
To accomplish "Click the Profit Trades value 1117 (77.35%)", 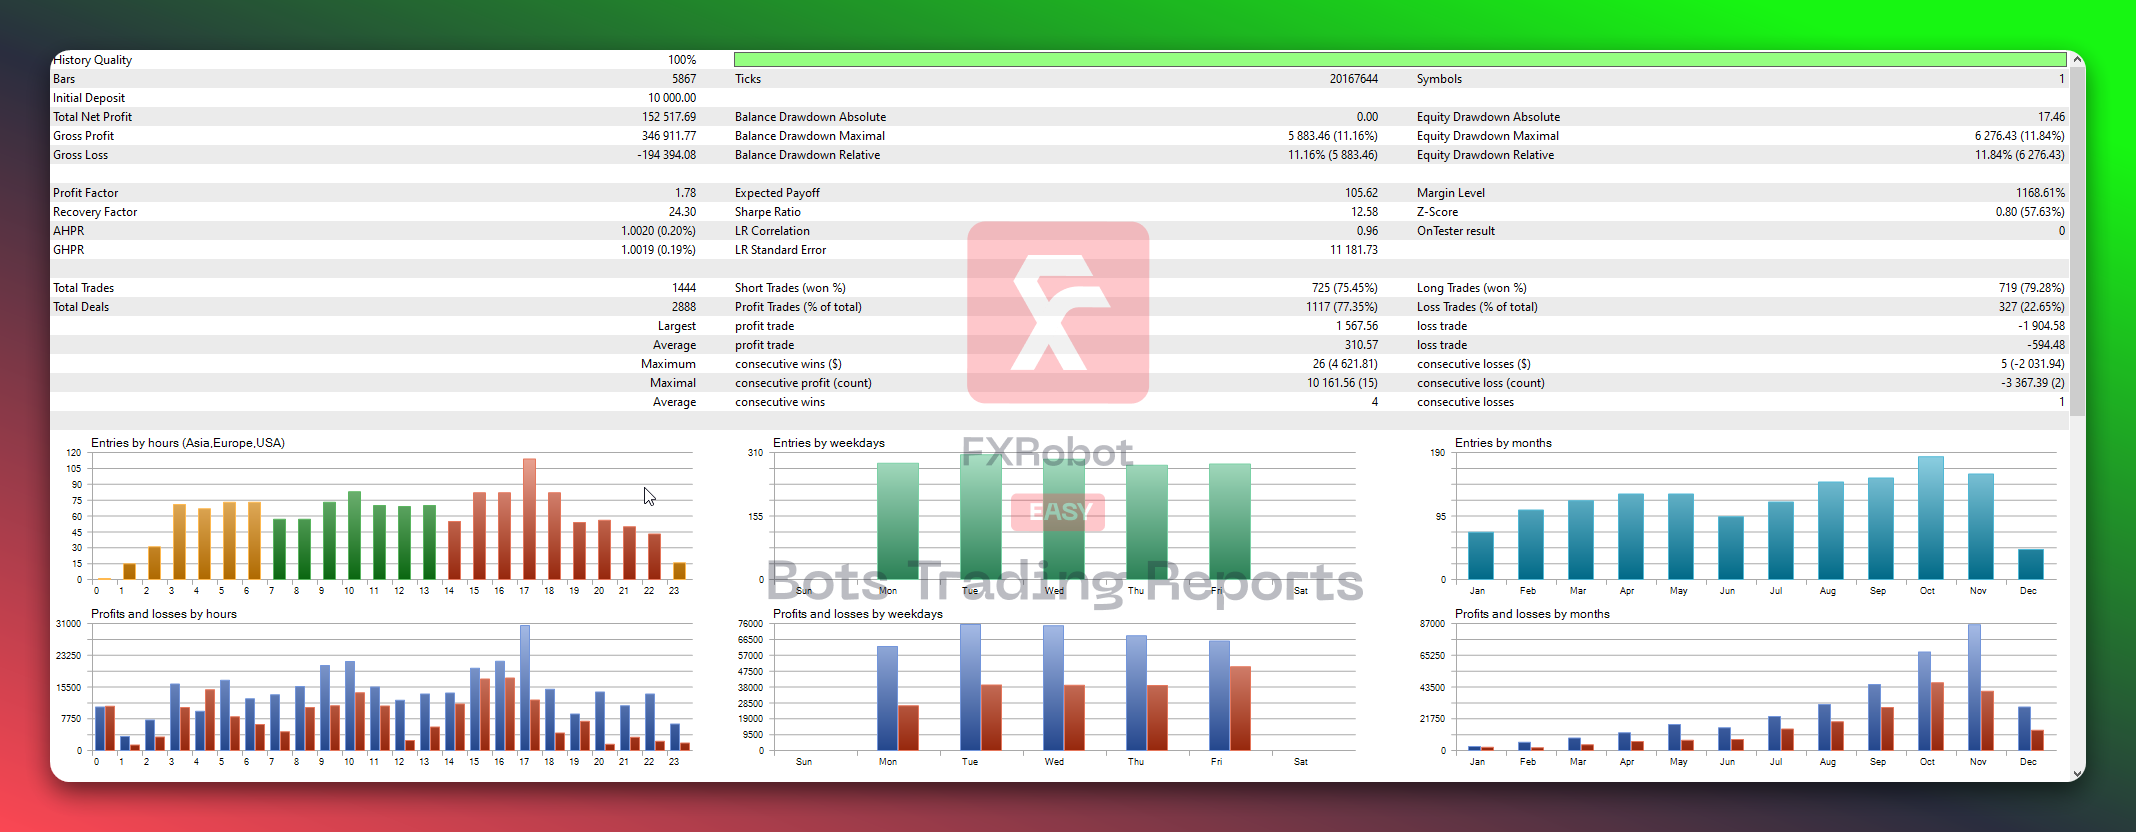I will pyautogui.click(x=1342, y=307).
